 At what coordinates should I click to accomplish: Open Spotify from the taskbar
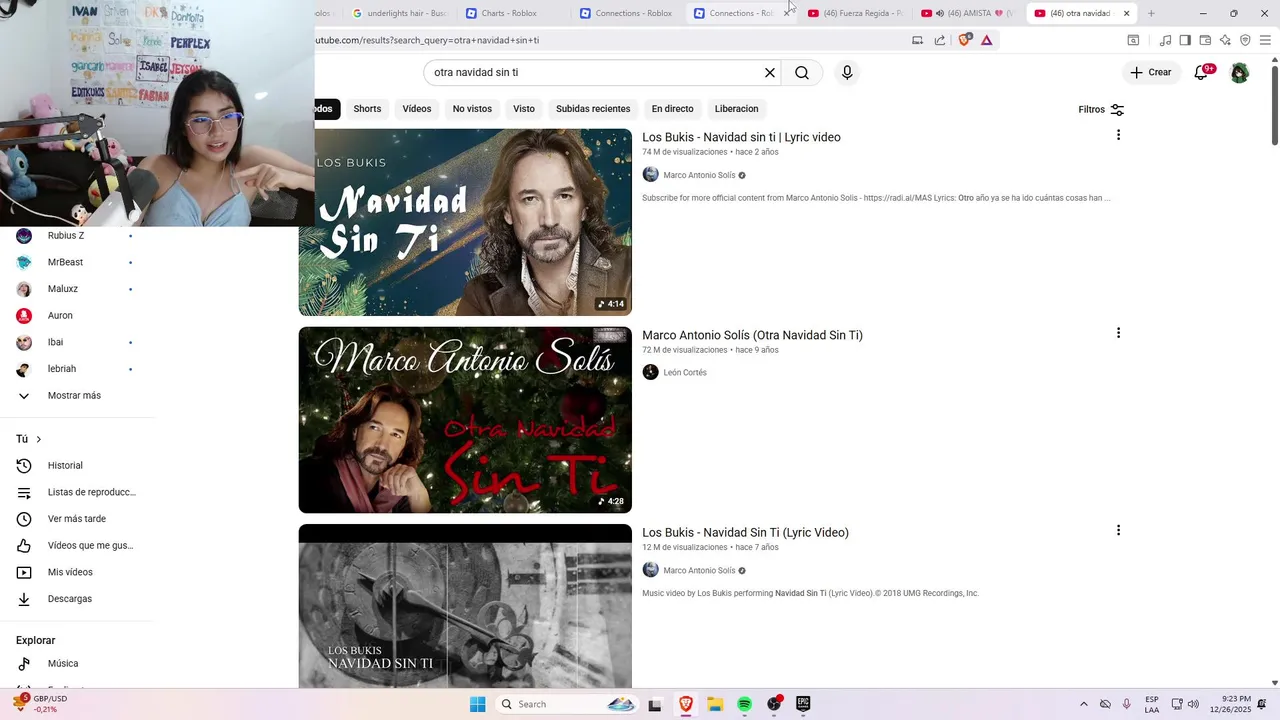[x=745, y=704]
